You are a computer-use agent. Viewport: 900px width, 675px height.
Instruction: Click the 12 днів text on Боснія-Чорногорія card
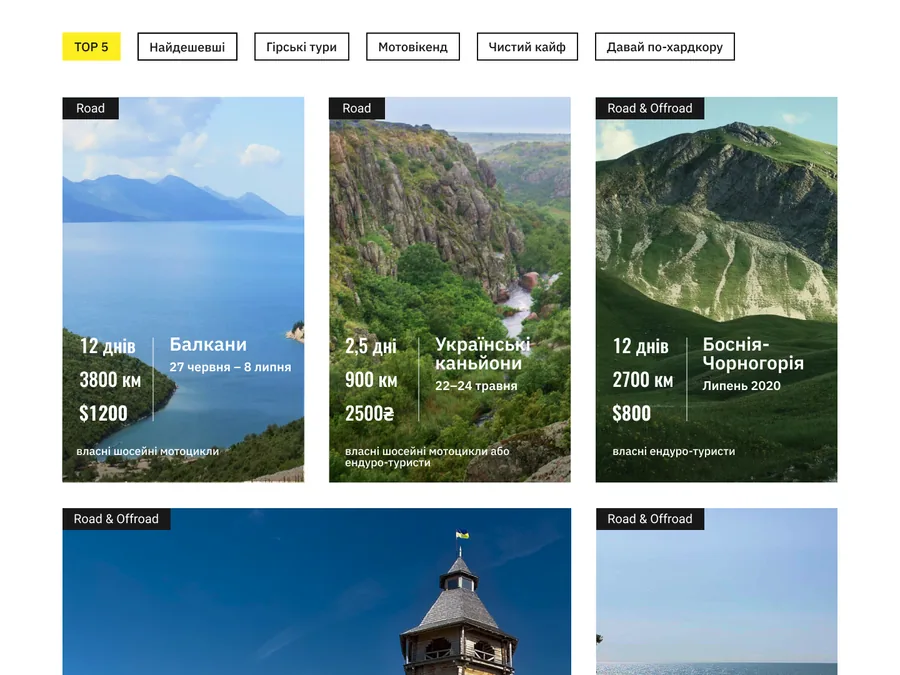coord(641,346)
